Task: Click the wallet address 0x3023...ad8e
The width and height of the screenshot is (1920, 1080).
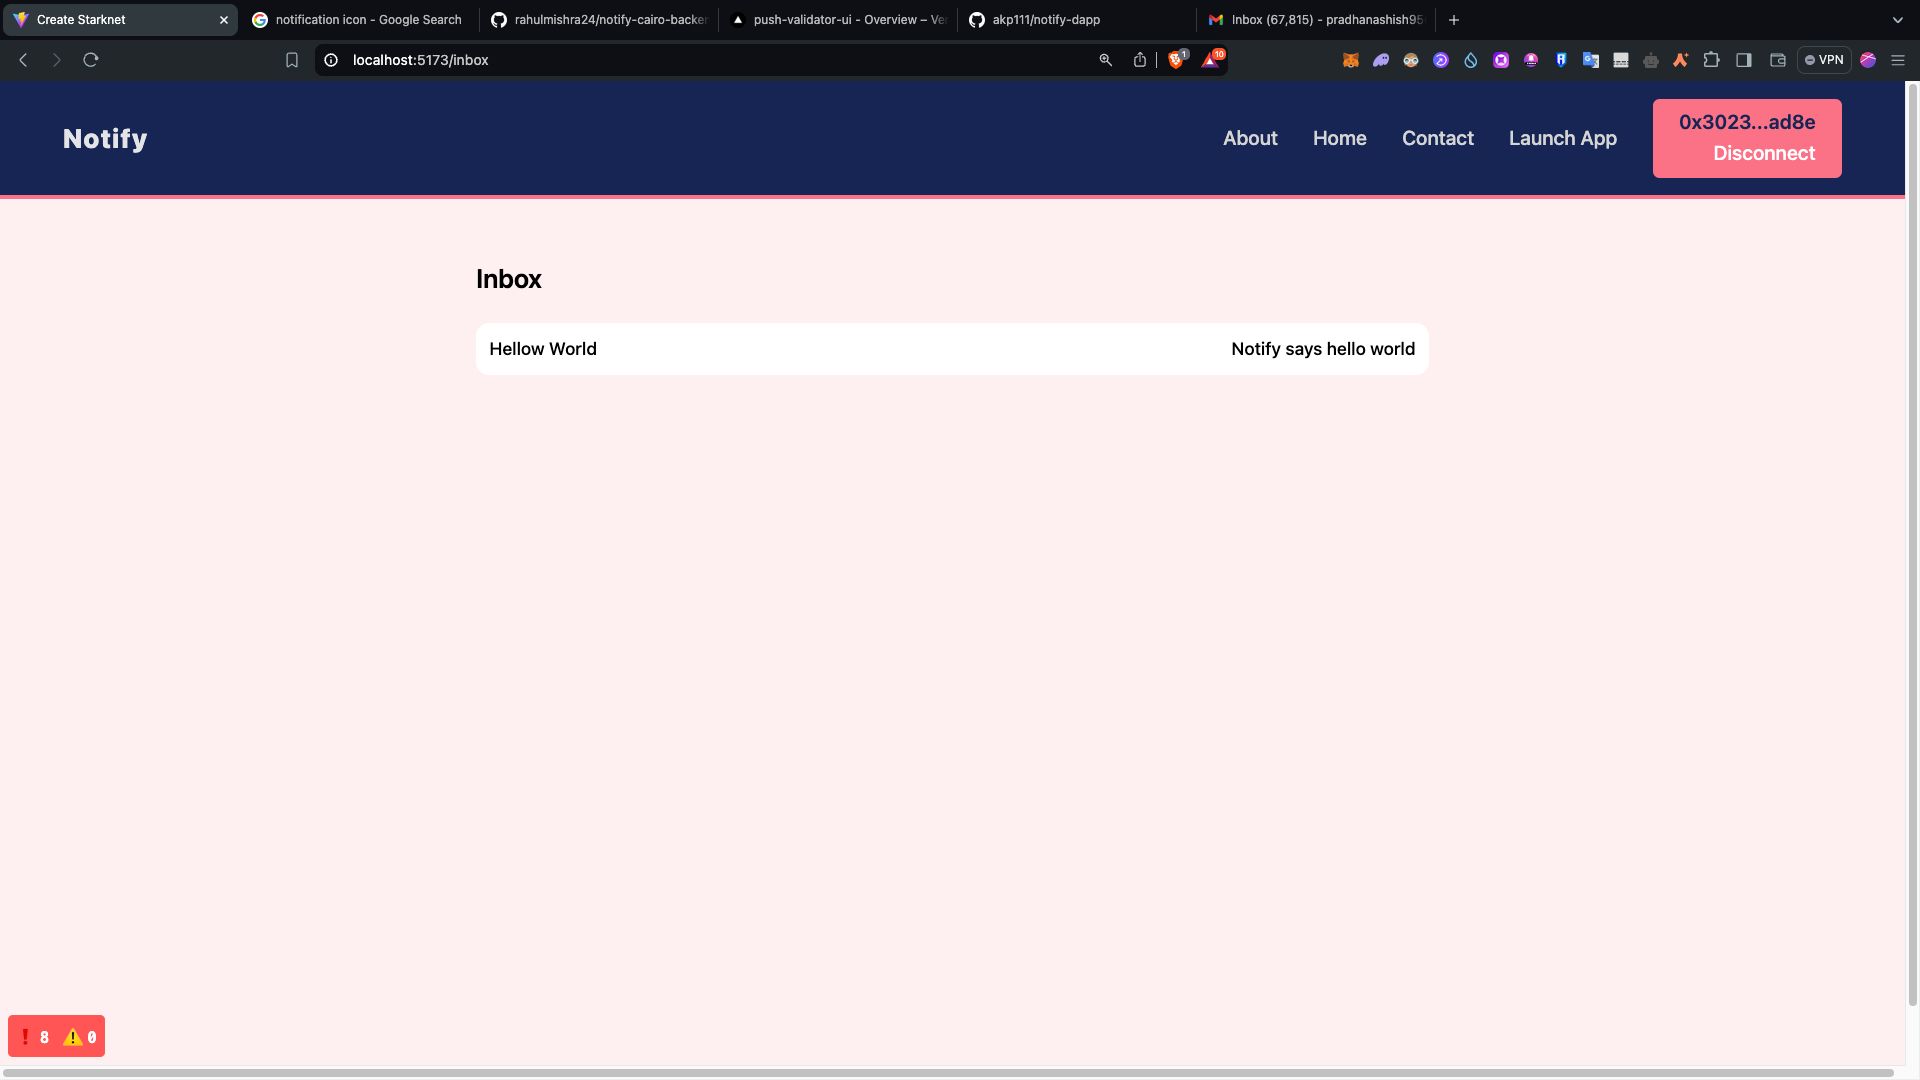Action: click(1747, 121)
